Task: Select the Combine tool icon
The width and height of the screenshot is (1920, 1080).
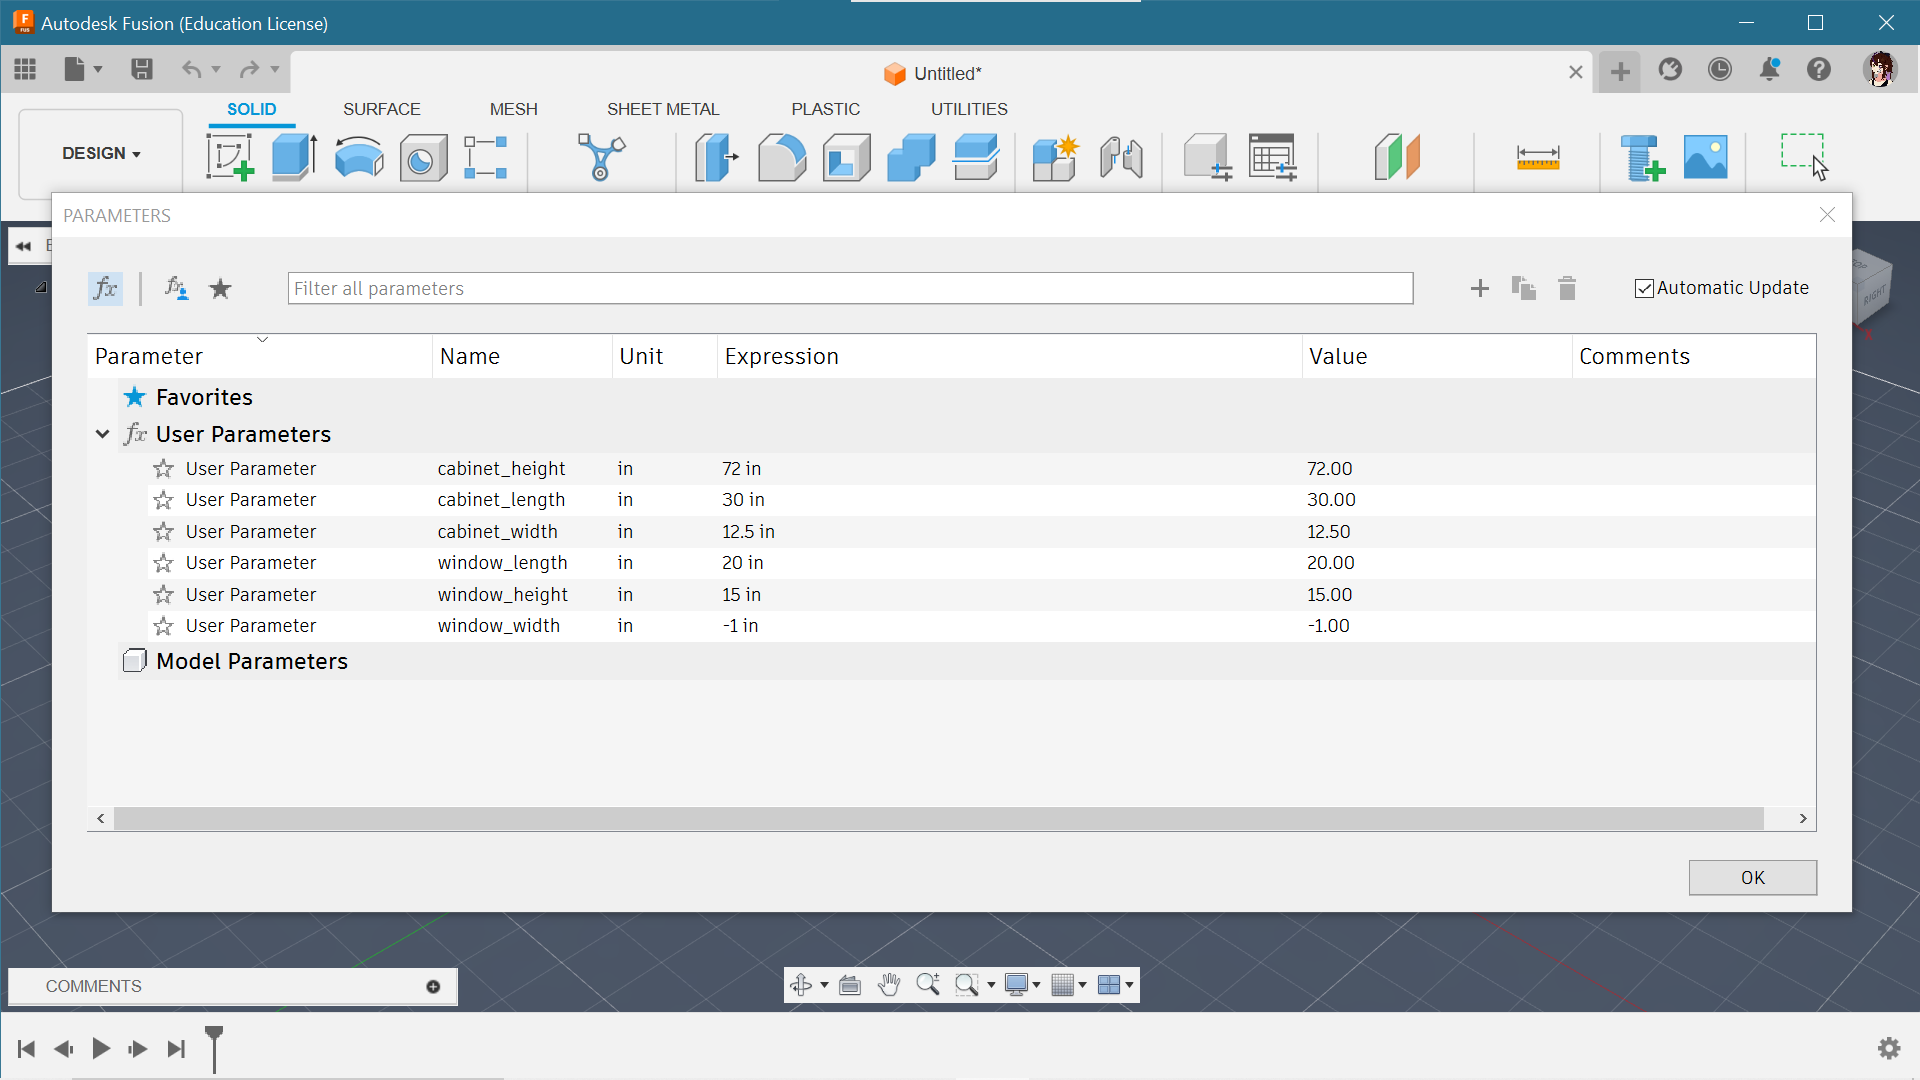Action: tap(911, 158)
